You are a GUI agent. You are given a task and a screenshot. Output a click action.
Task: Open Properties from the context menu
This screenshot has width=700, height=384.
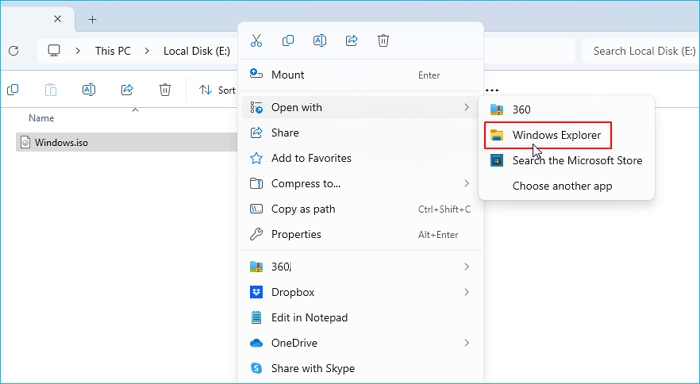tap(361, 234)
